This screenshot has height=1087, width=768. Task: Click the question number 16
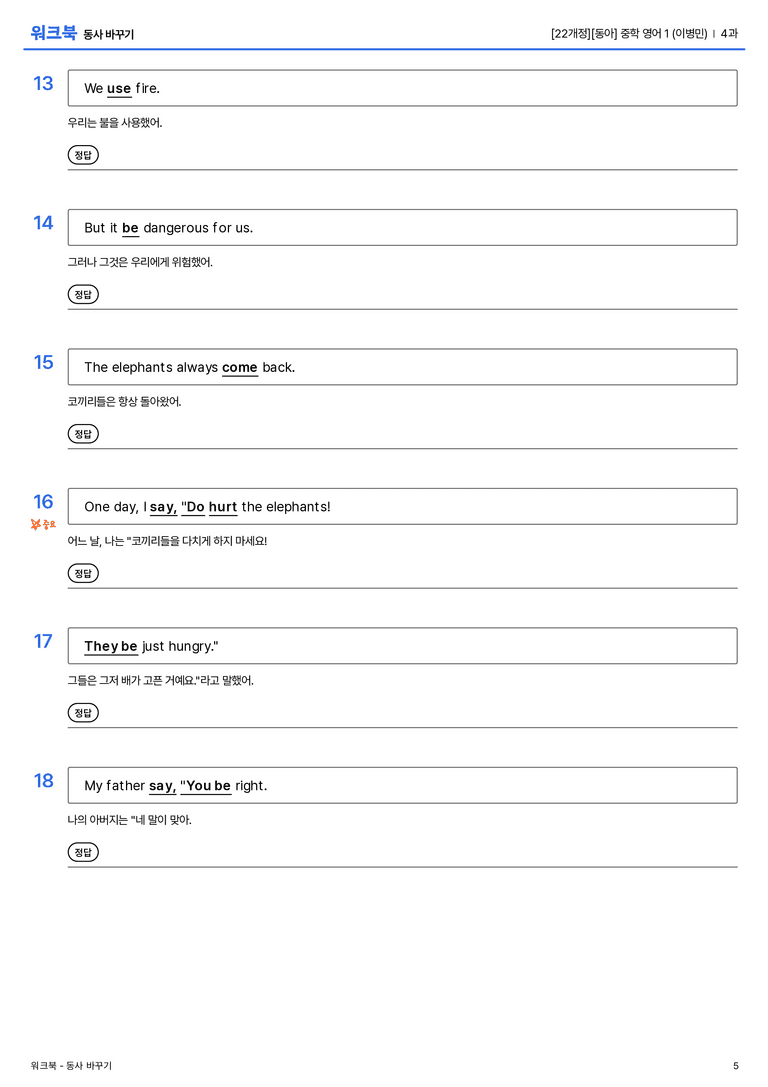coord(43,501)
